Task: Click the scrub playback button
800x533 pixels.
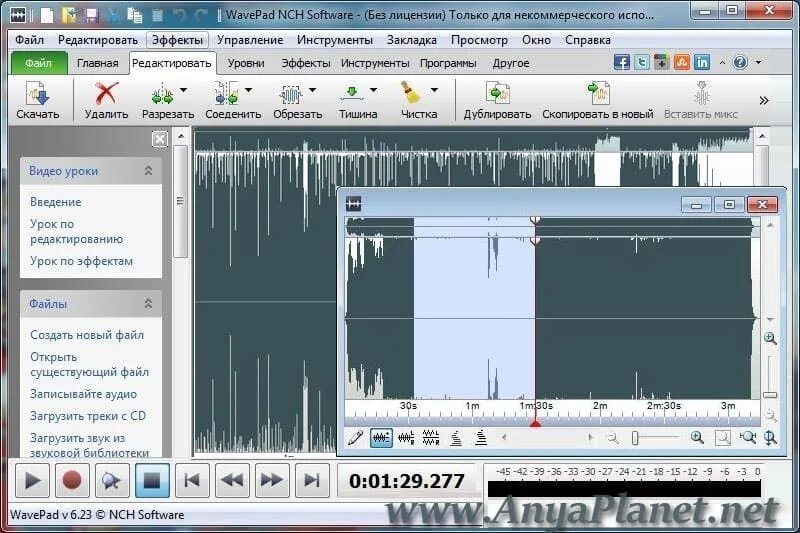Action: 112,480
